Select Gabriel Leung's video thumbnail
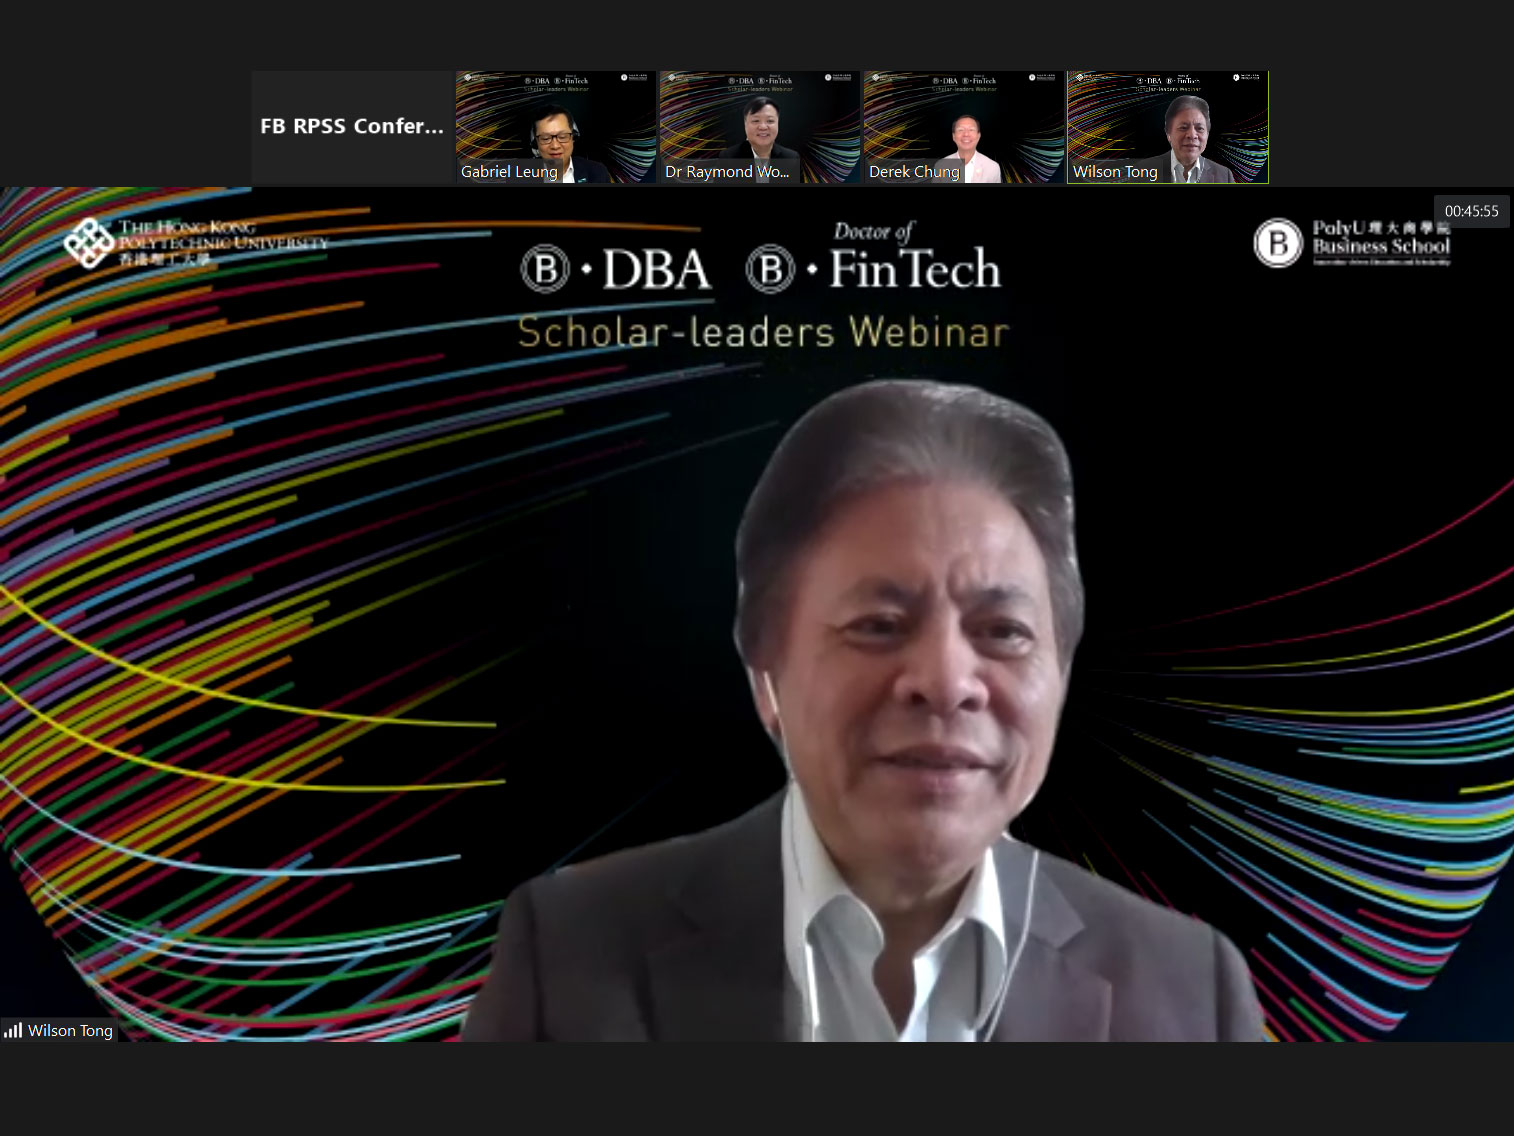Screen dimensions: 1514x1136 [556, 127]
